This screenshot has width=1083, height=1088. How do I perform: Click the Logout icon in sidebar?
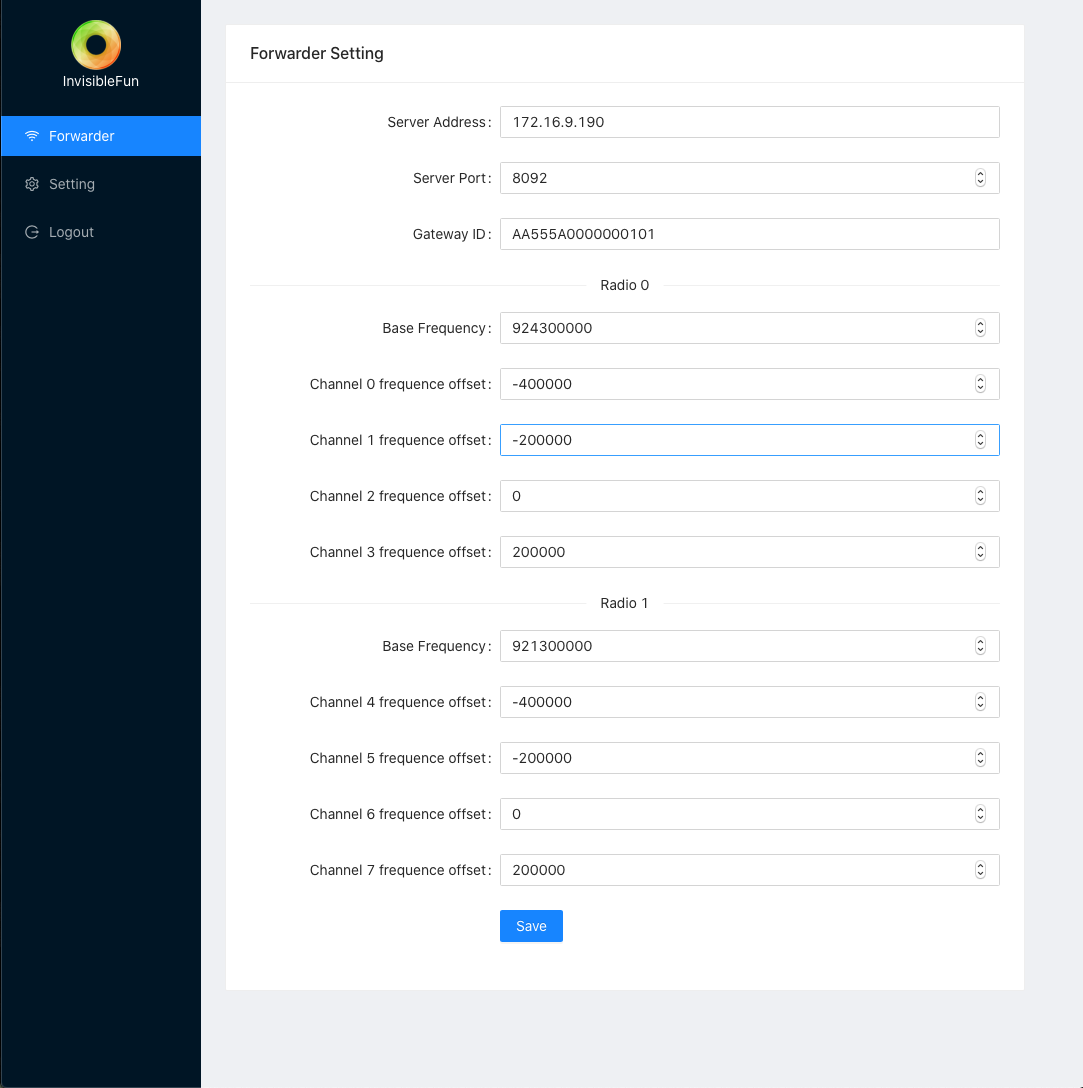click(x=32, y=232)
